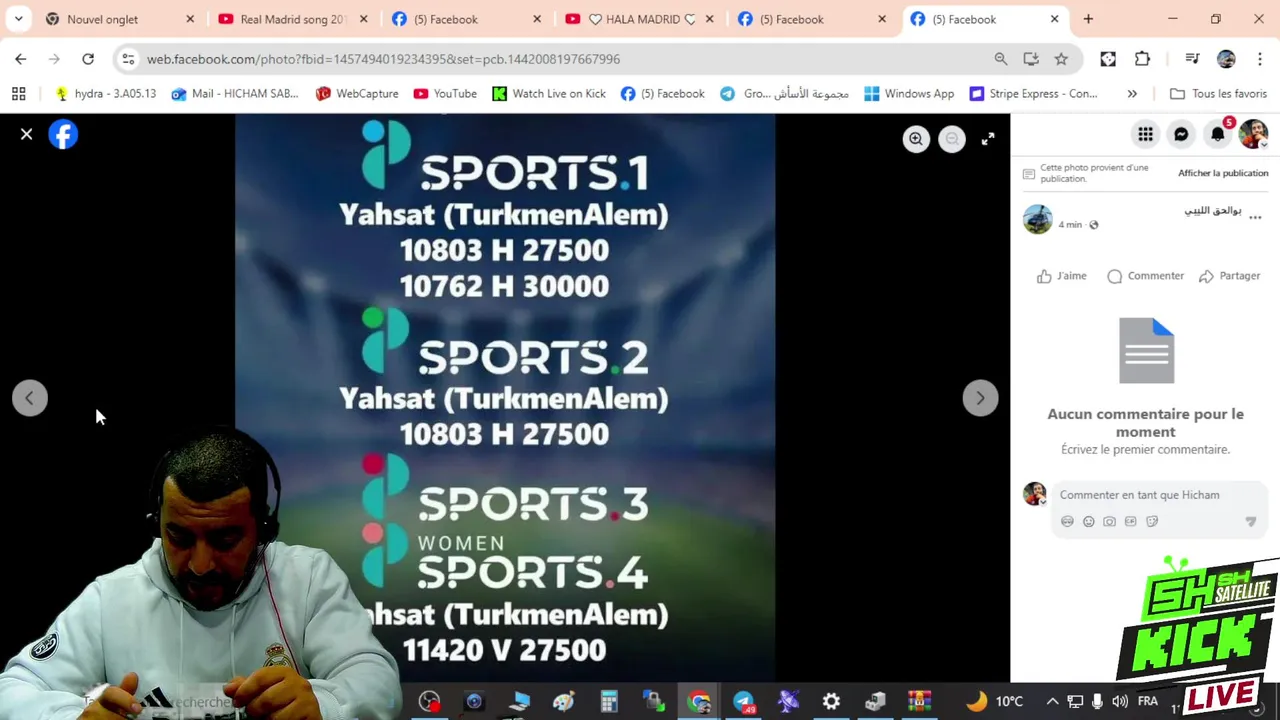
Task: Open apps grid in bookmarks bar
Action: 18,94
